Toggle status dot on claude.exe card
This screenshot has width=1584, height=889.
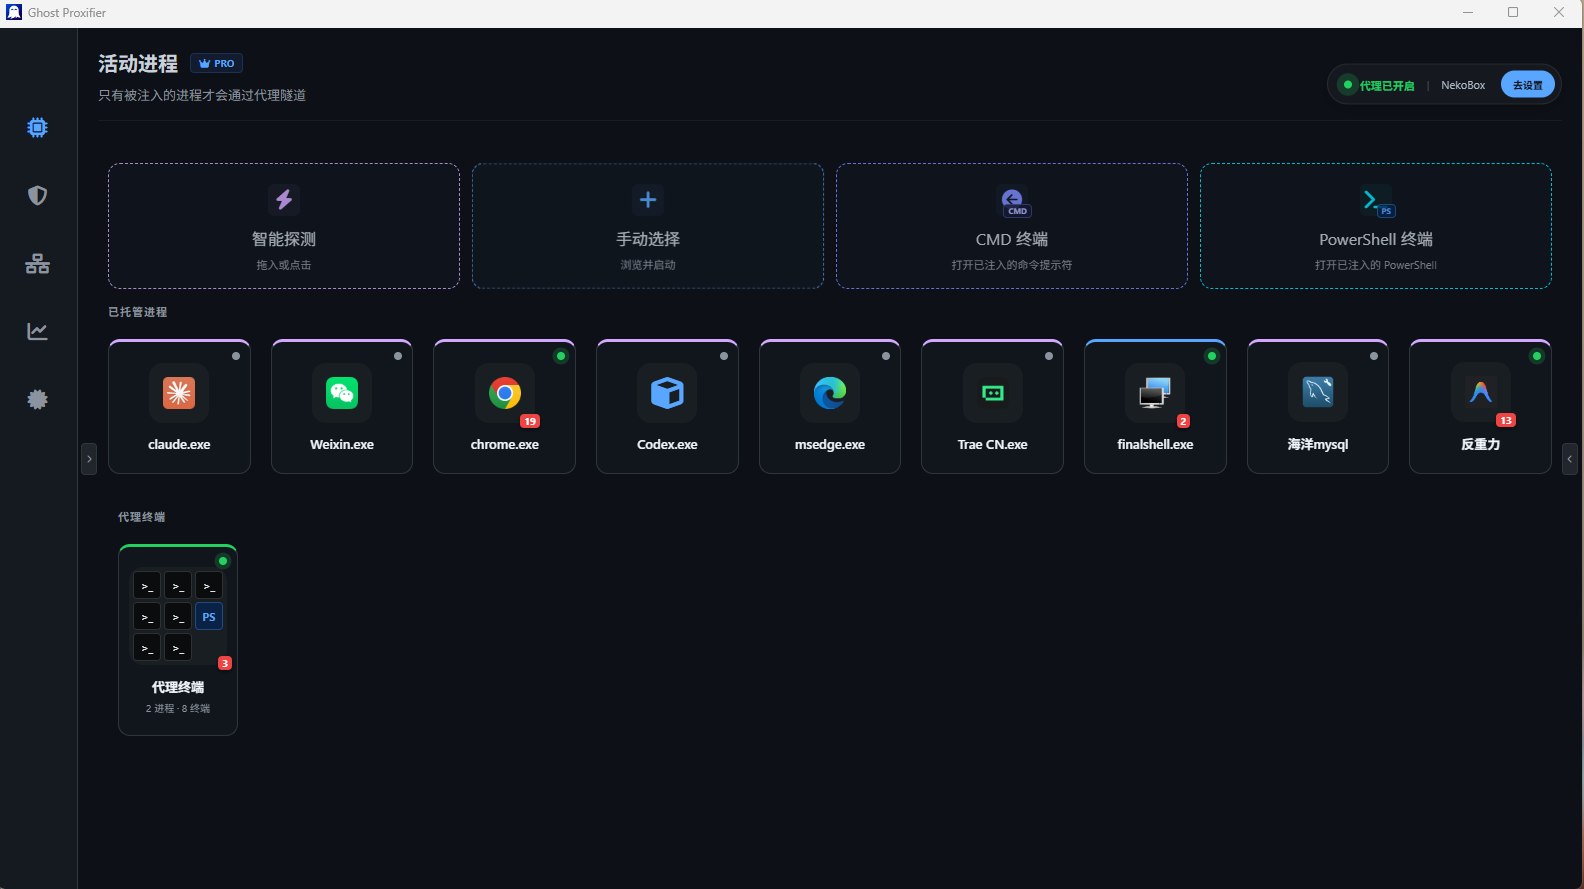tap(236, 356)
